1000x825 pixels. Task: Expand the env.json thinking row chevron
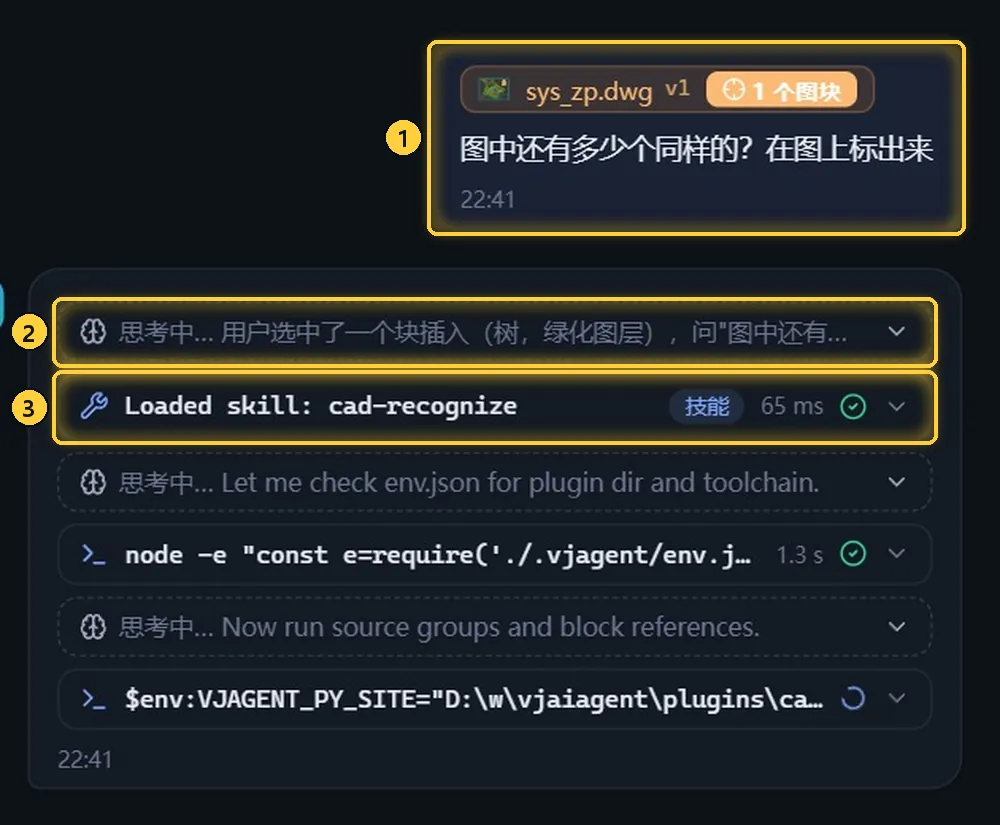897,483
